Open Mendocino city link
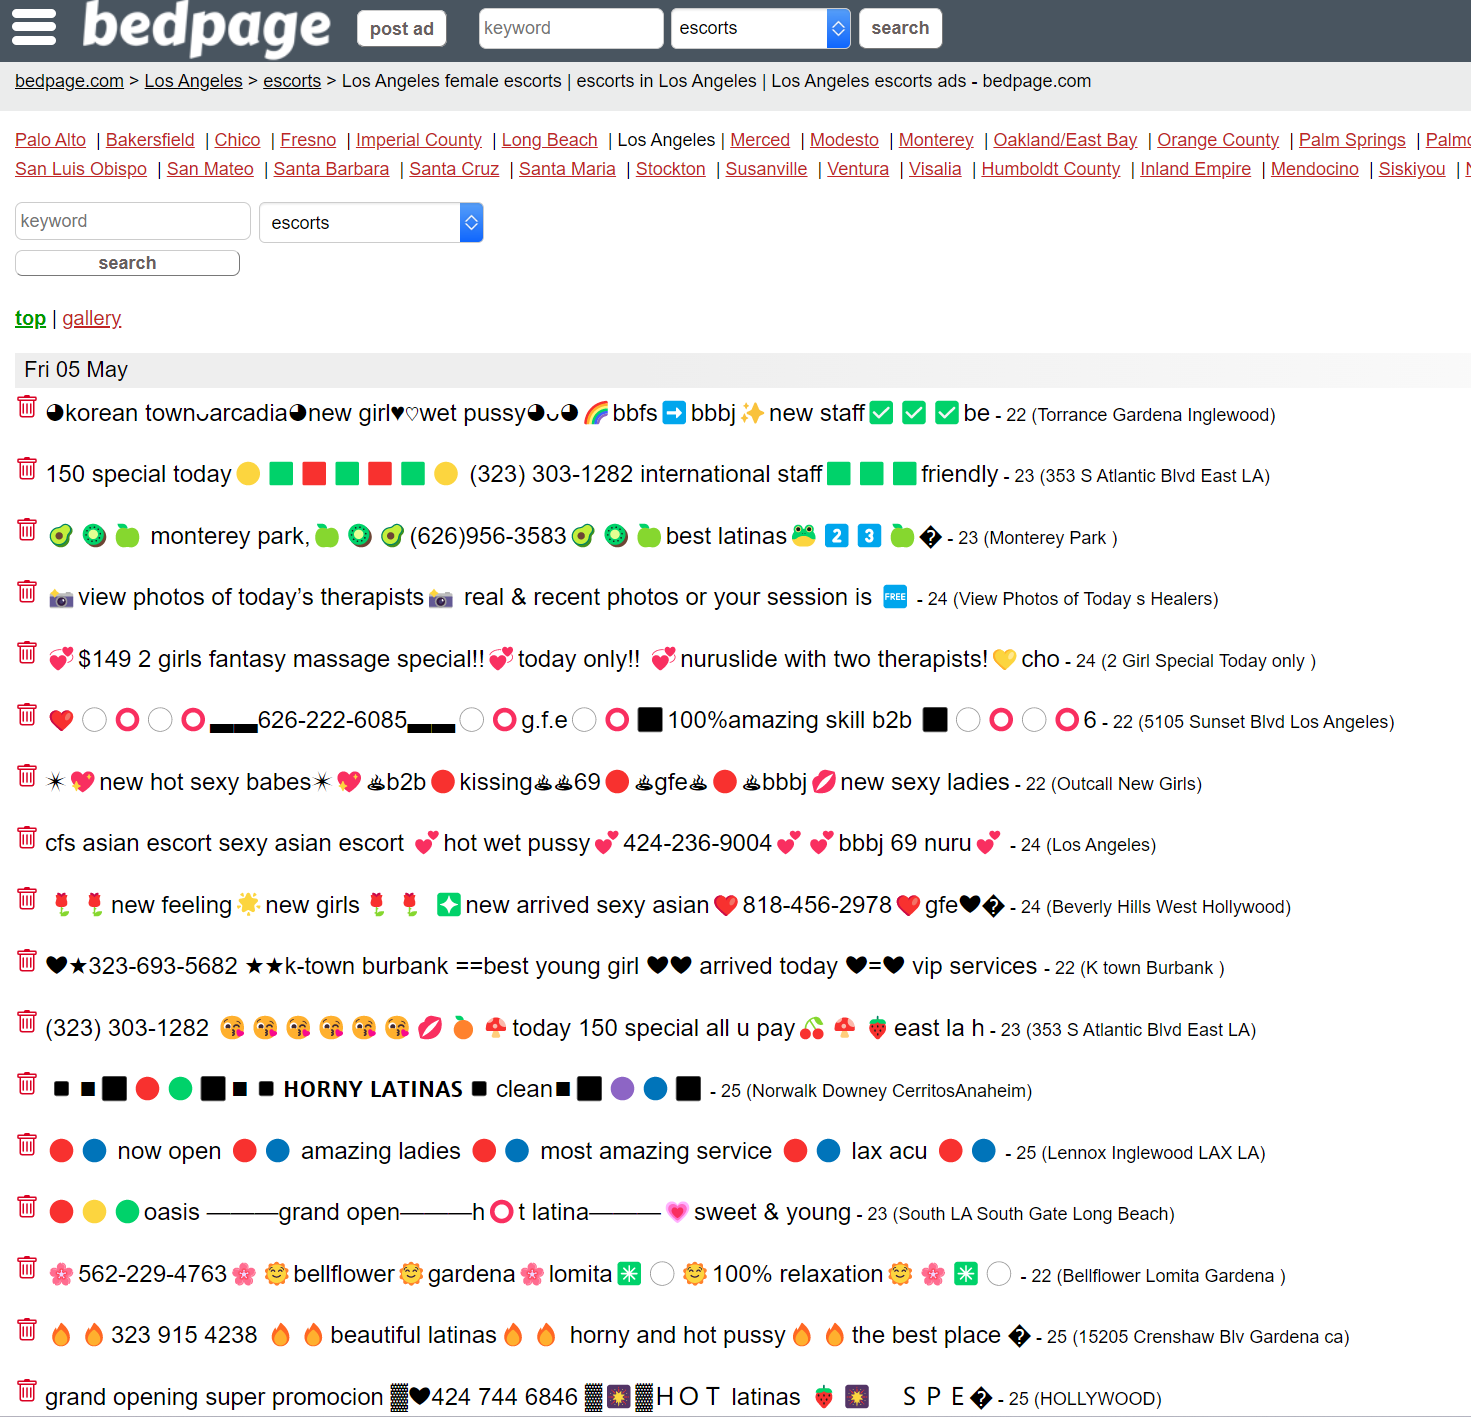 tap(1315, 169)
